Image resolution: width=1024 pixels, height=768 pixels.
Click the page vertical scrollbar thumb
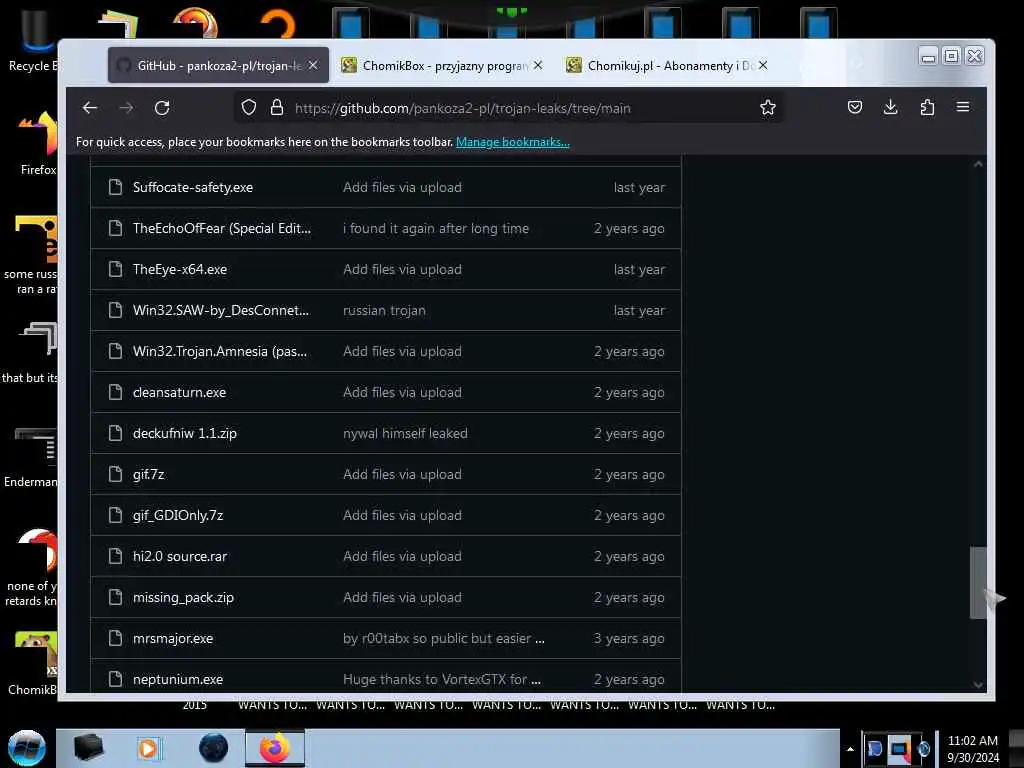[x=978, y=583]
